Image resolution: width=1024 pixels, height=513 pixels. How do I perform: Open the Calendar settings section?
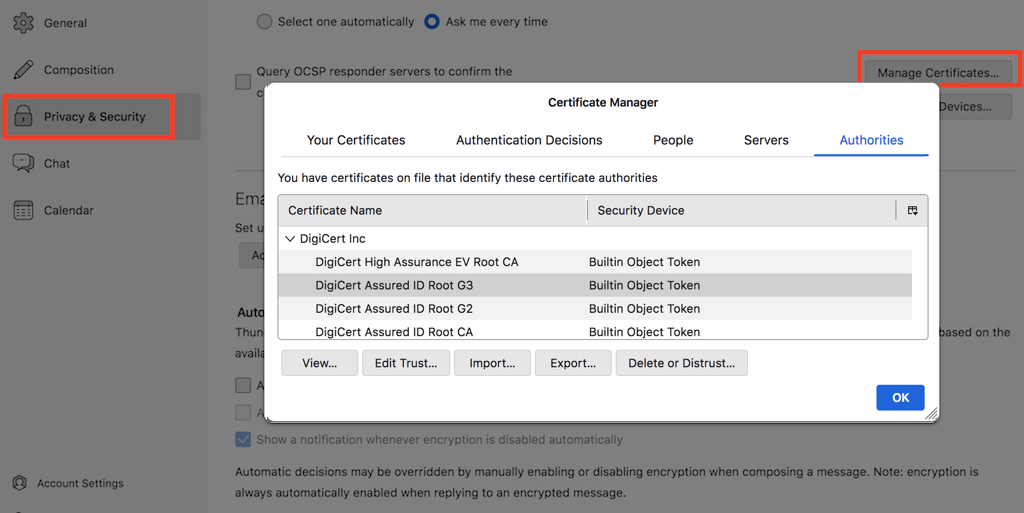click(x=69, y=210)
